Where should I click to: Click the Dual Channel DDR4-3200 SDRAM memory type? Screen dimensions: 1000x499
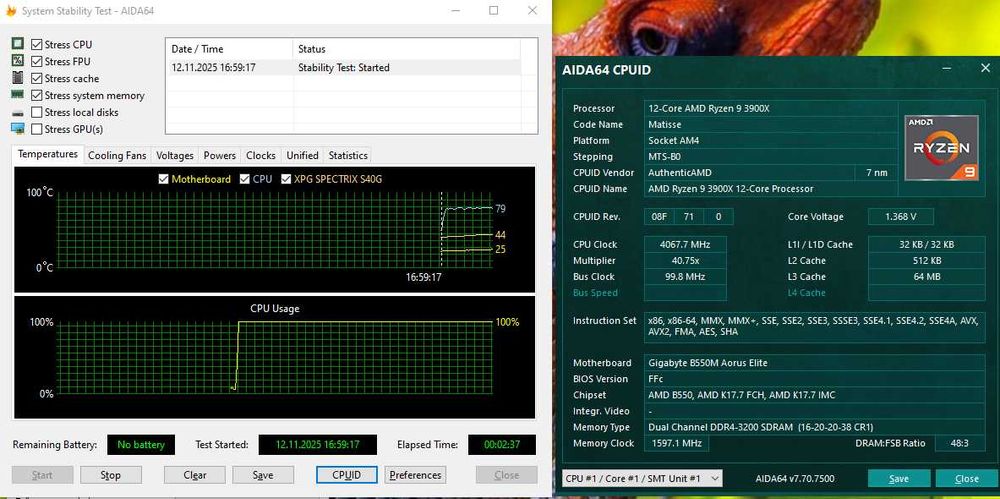[814, 427]
